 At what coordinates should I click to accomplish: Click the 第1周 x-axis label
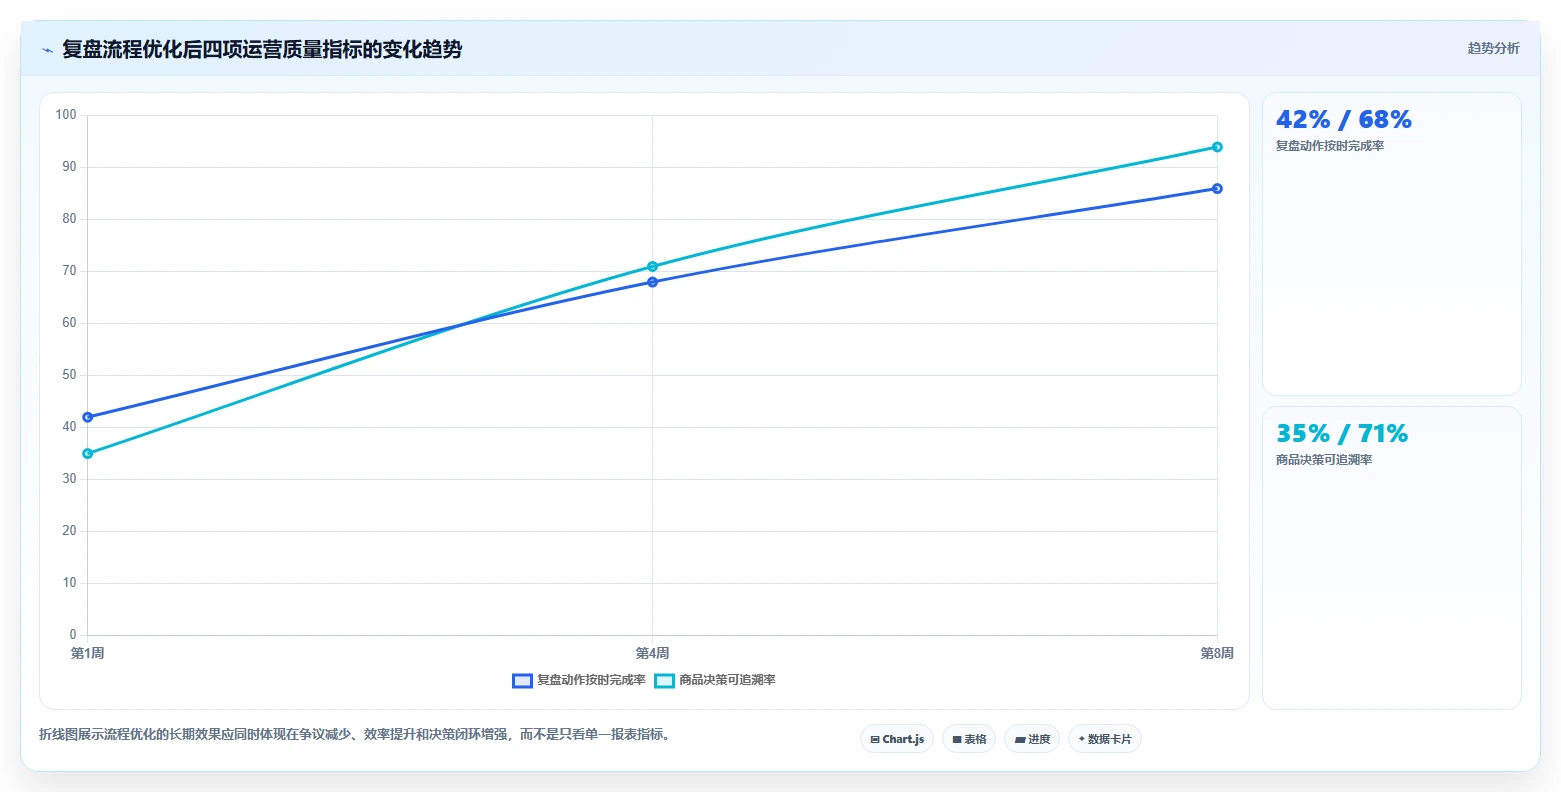coord(88,654)
